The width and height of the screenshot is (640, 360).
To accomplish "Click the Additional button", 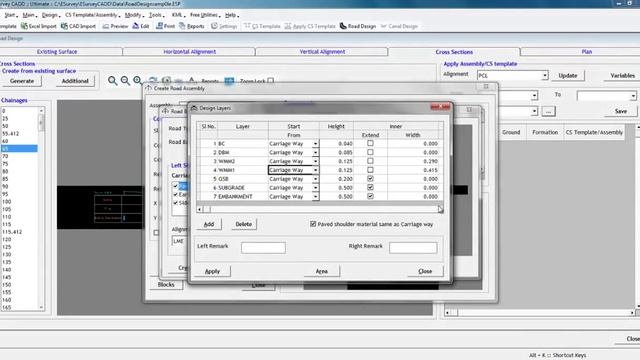I will point(75,81).
